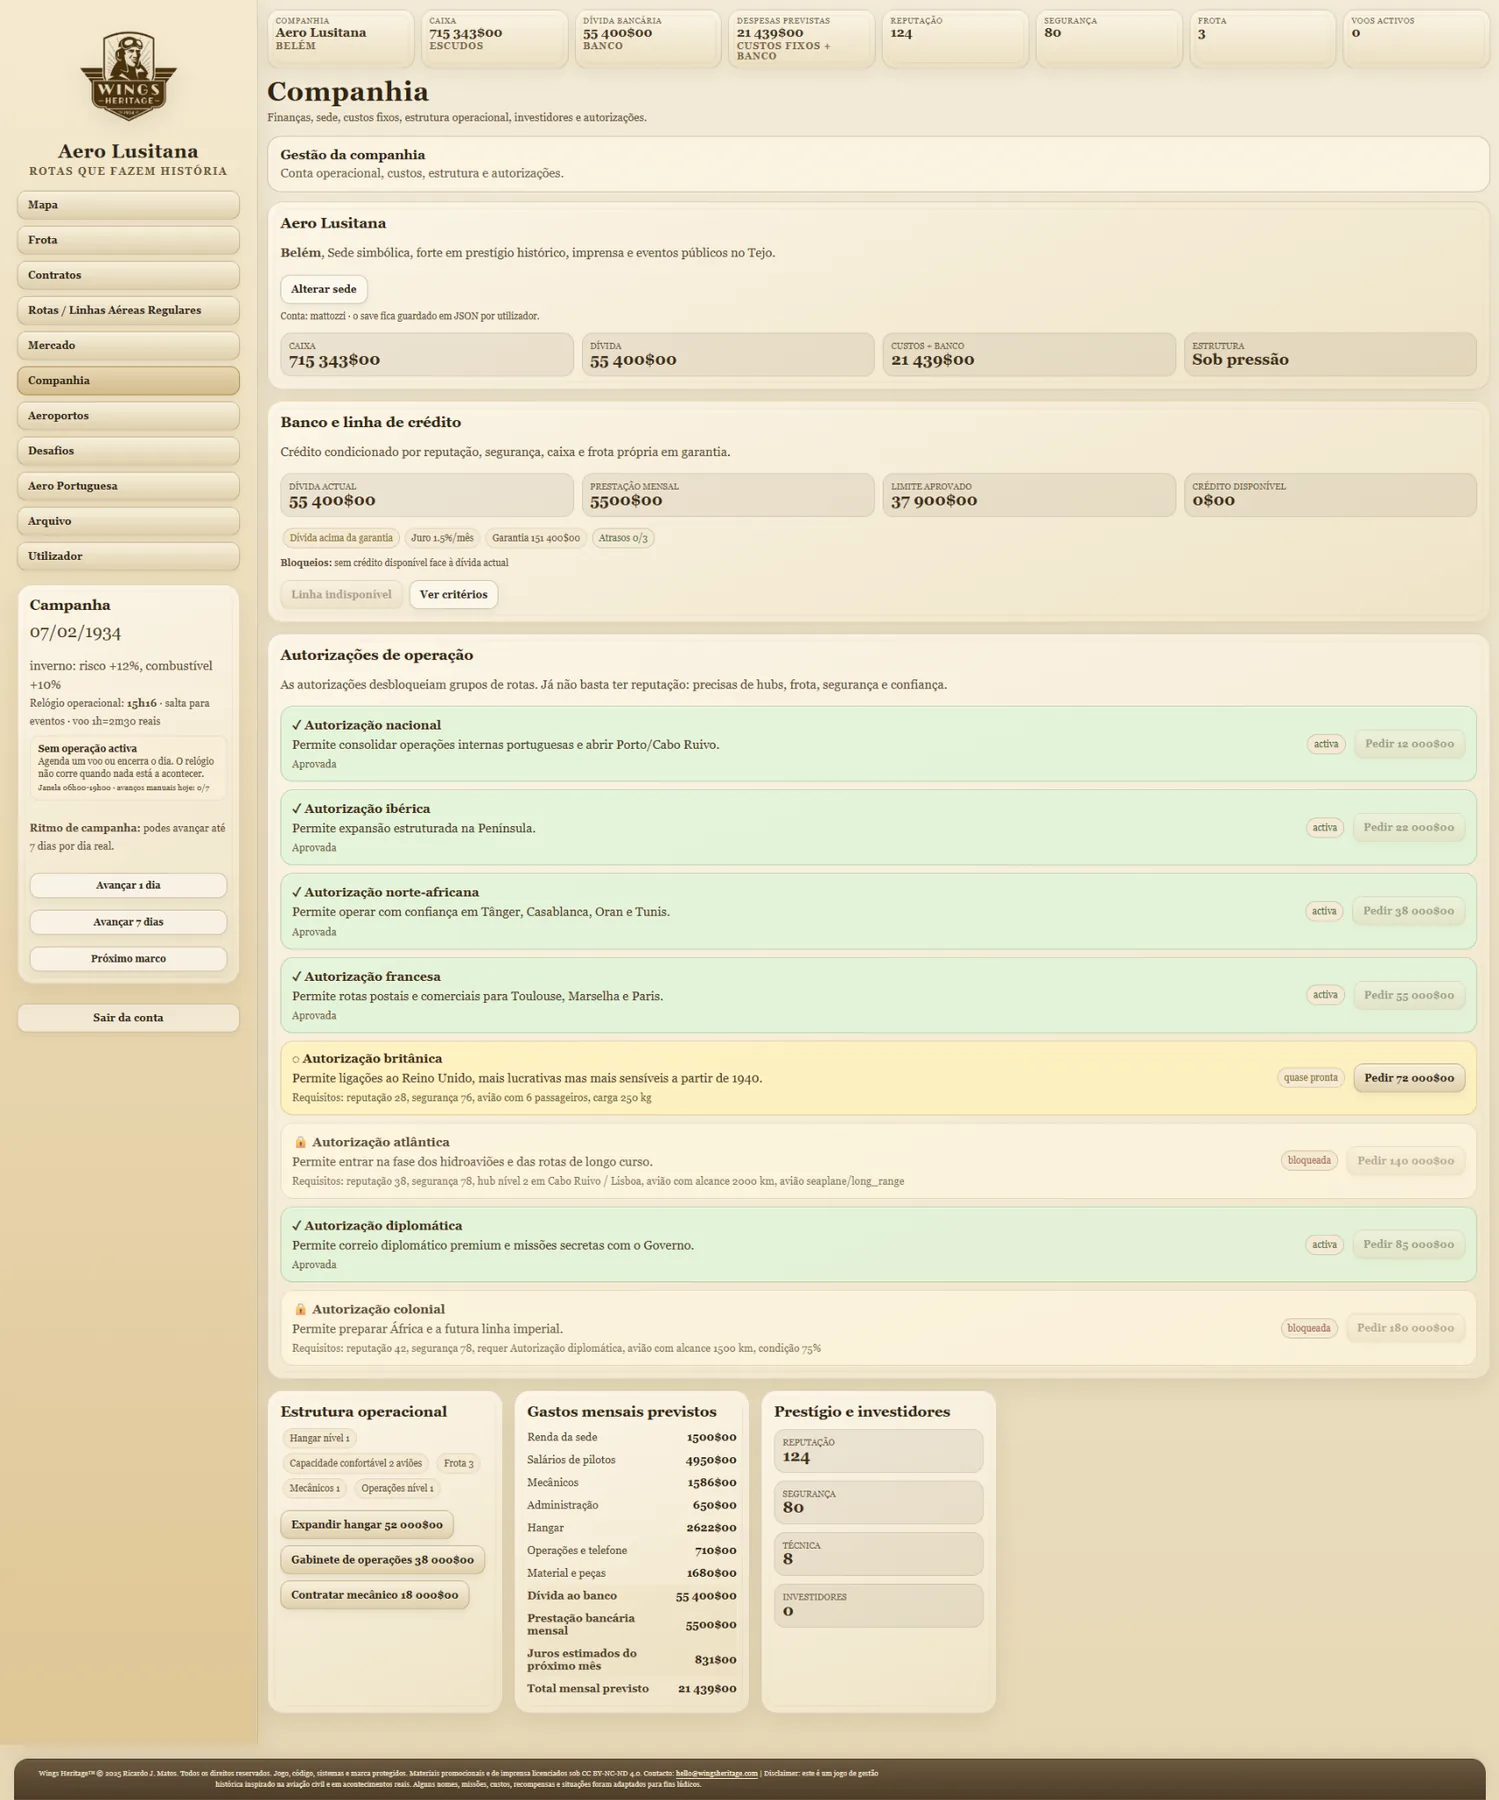1499x1800 pixels.
Task: Hire with Contratar mecânico 18 000$00
Action: point(375,1595)
